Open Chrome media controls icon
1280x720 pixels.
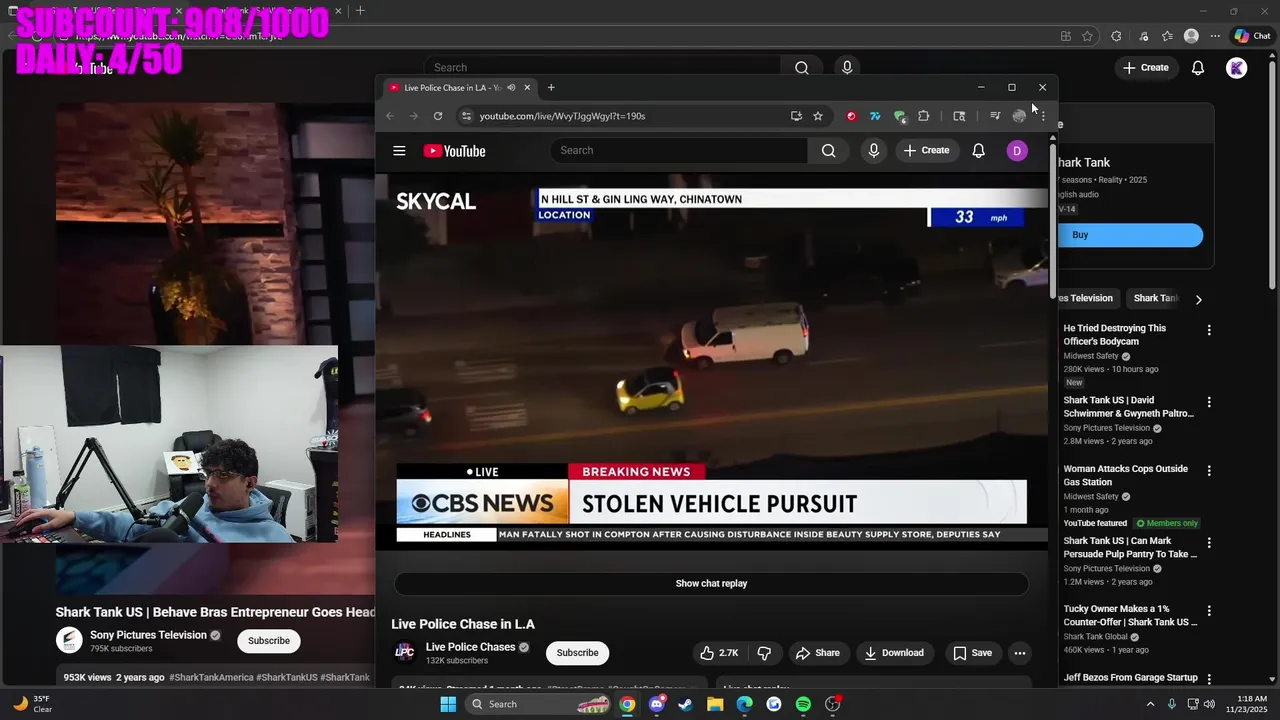point(994,116)
